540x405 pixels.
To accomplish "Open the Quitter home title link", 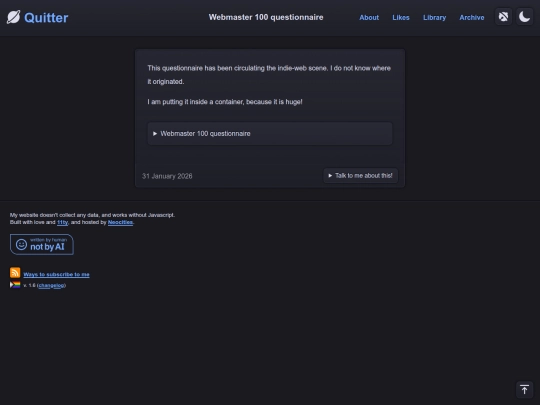I will pyautogui.click(x=46, y=18).
